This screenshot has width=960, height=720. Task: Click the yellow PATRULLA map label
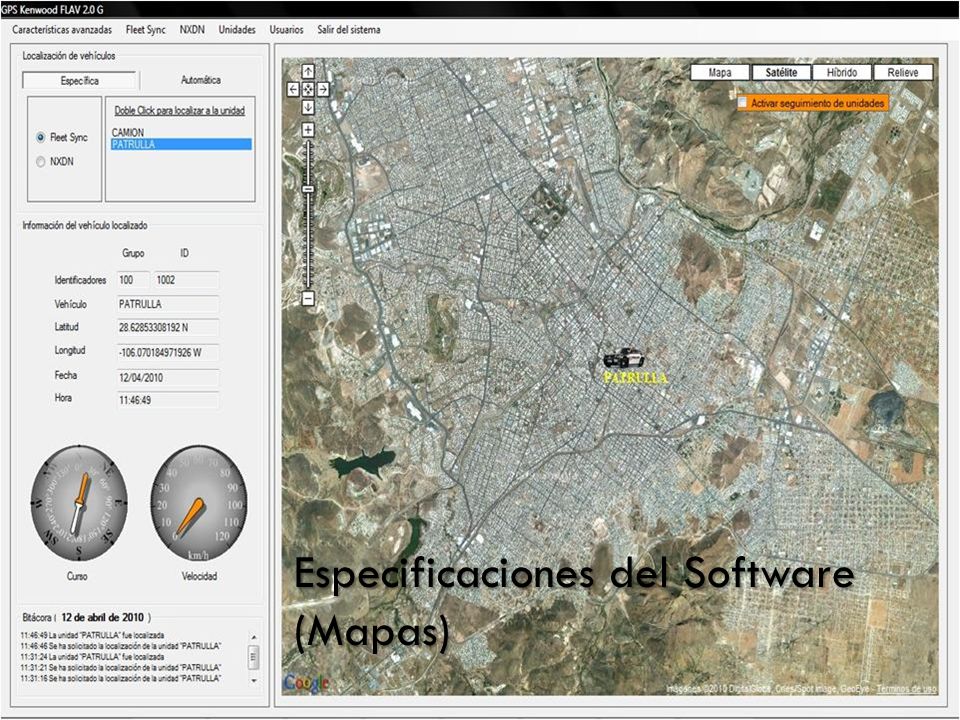coord(636,378)
